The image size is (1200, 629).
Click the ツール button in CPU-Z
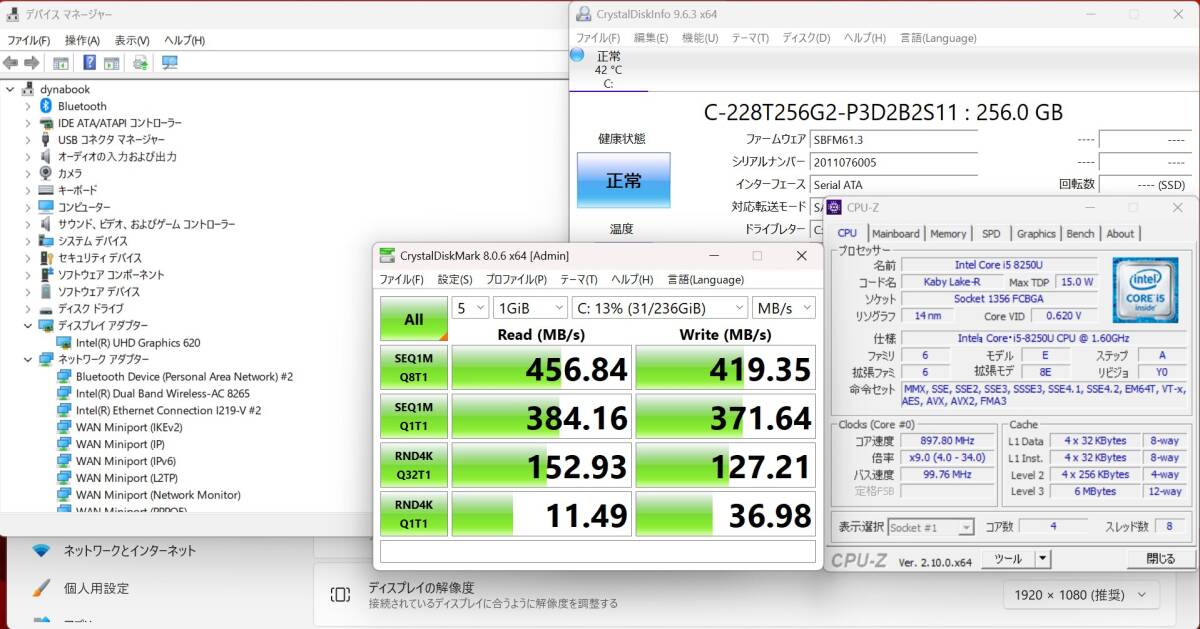tap(1008, 559)
